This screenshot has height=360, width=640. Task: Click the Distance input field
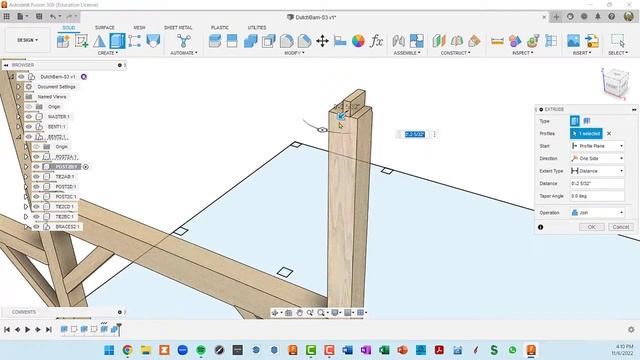(x=597, y=184)
